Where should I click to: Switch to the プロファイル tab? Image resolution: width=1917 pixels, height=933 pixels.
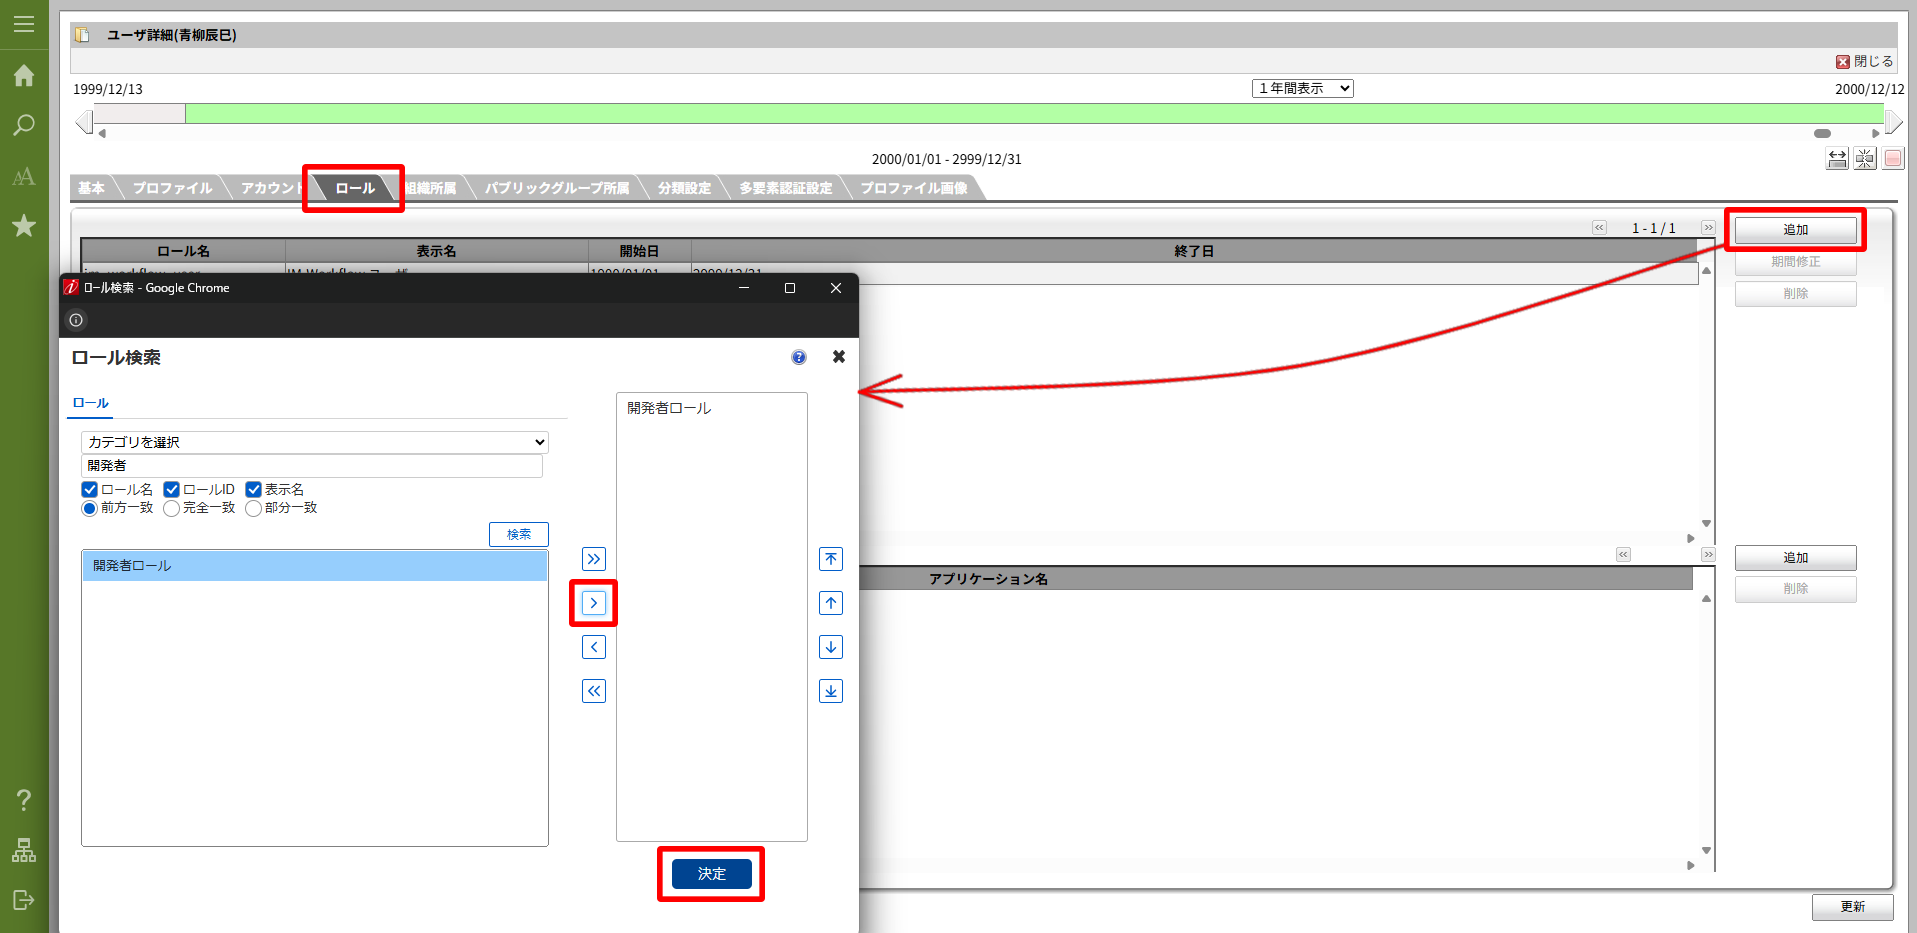point(172,188)
